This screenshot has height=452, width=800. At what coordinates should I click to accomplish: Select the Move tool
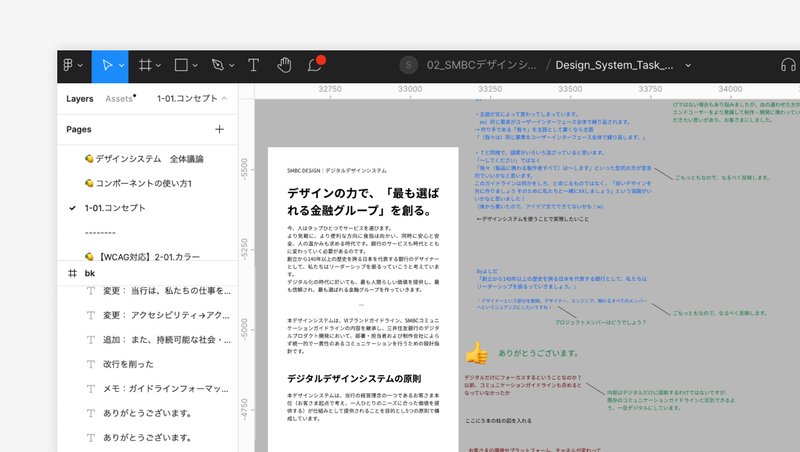(107, 65)
